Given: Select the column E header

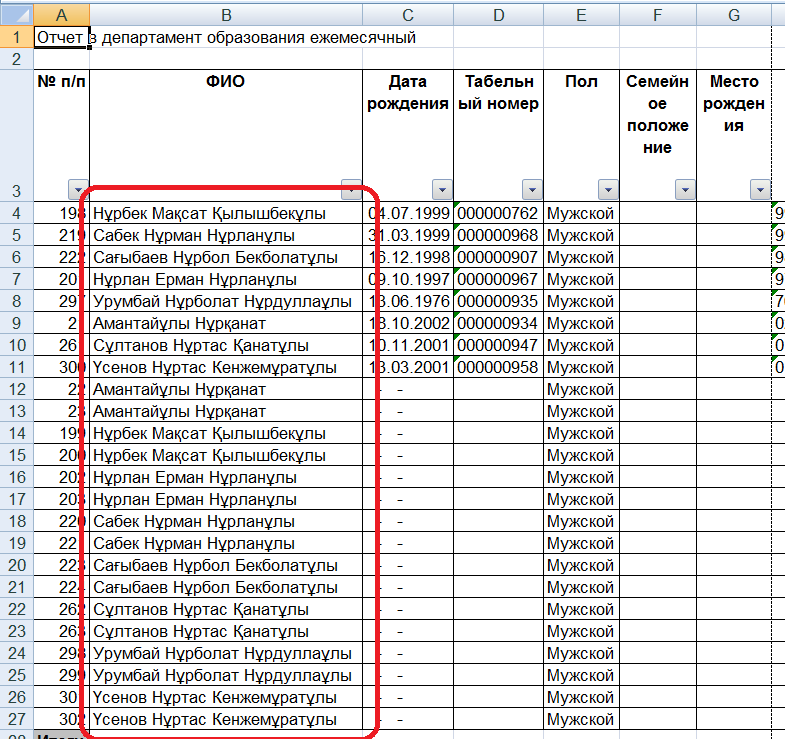Looking at the screenshot, I should (581, 14).
